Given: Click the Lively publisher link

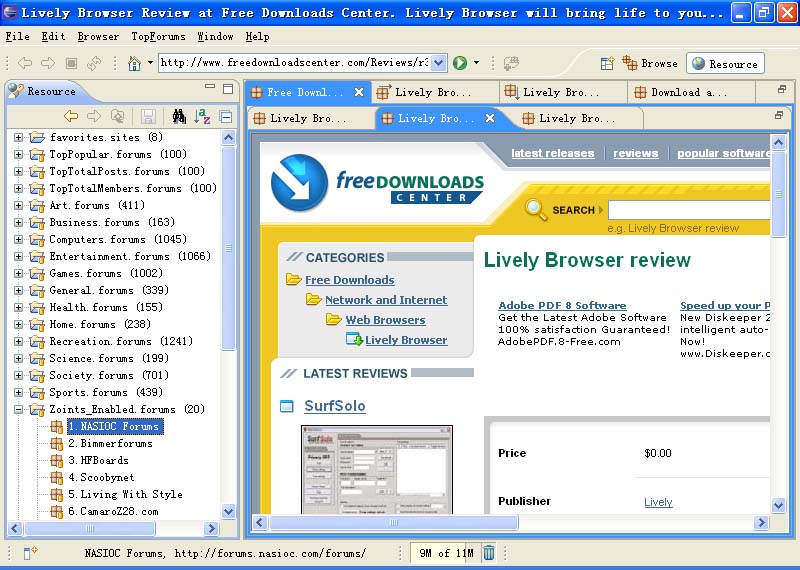Looking at the screenshot, I should [658, 502].
